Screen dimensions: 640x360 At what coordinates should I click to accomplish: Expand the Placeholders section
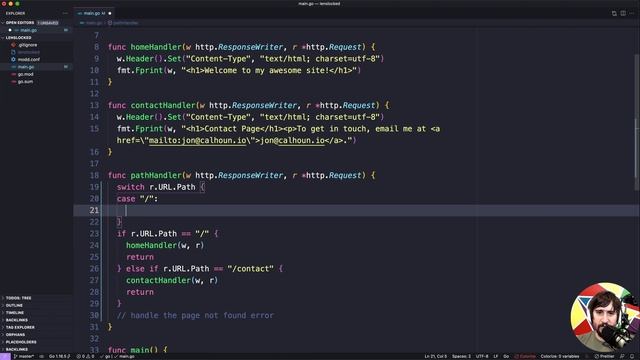(x=37, y=342)
